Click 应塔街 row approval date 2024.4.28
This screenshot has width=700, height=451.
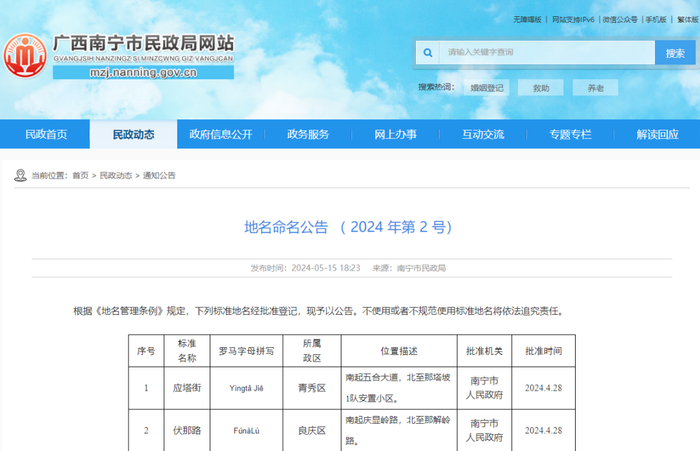(543, 388)
